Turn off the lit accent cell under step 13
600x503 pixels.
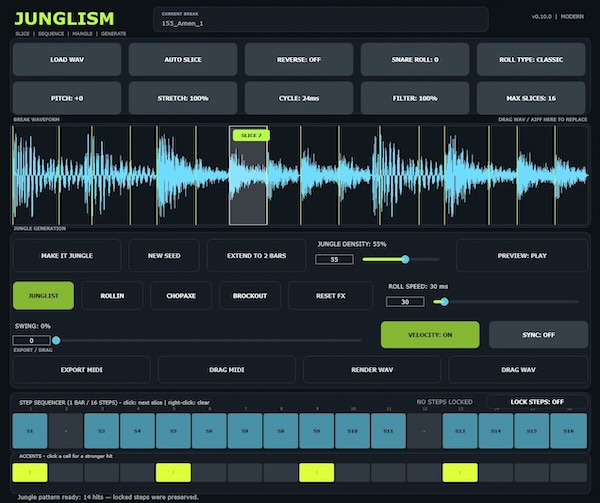460,472
